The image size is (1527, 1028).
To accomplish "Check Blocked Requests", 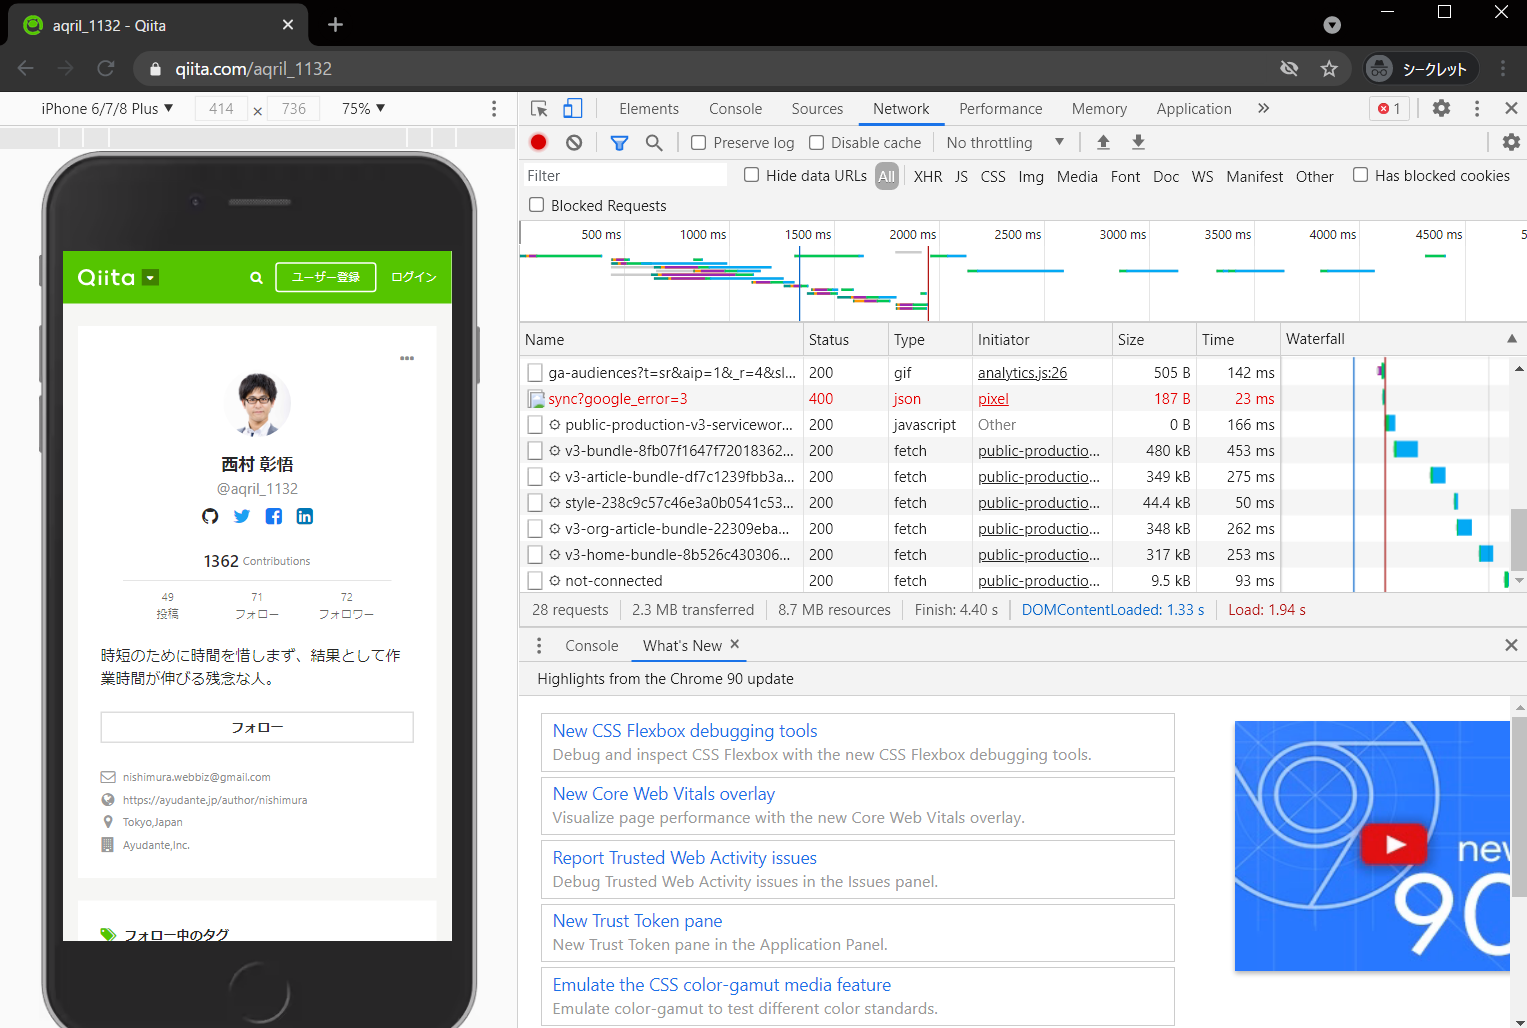I will 537,205.
